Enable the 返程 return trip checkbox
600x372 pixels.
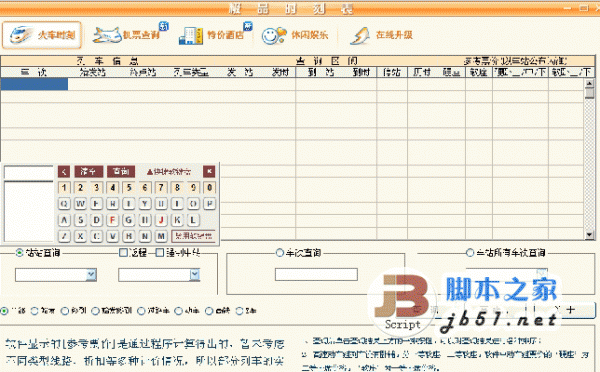[123, 253]
